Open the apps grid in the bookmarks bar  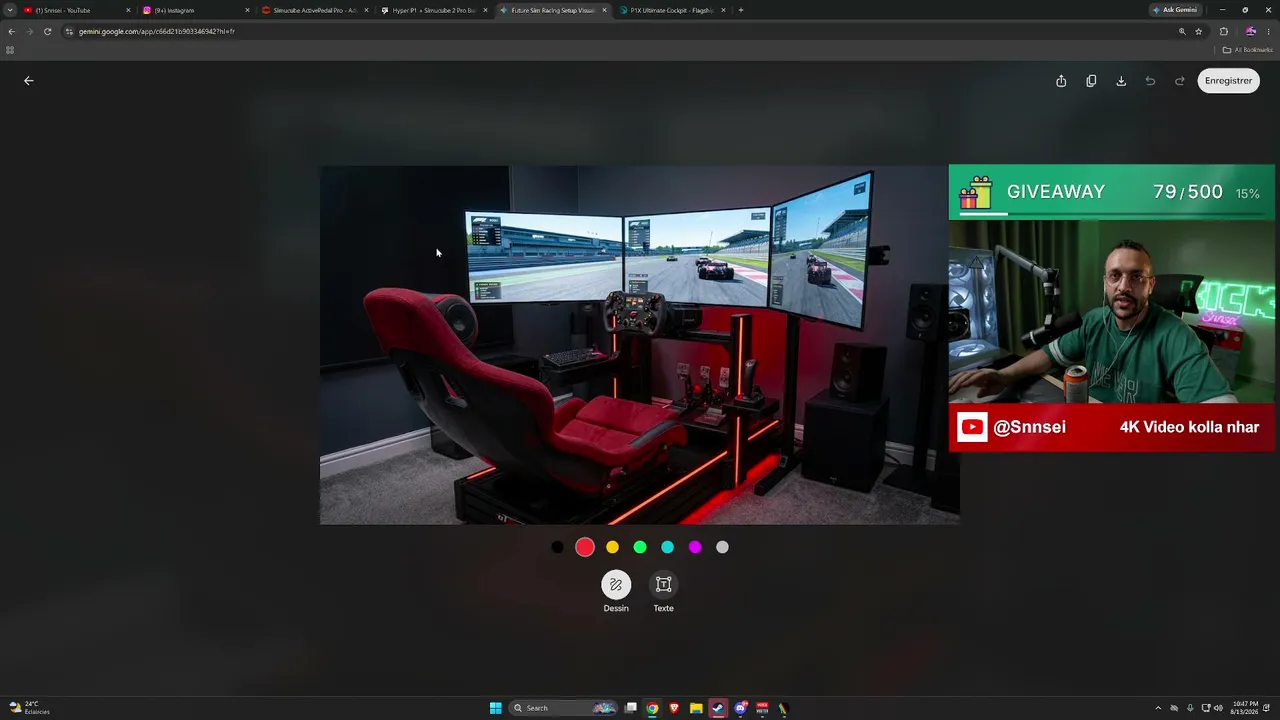coord(10,49)
